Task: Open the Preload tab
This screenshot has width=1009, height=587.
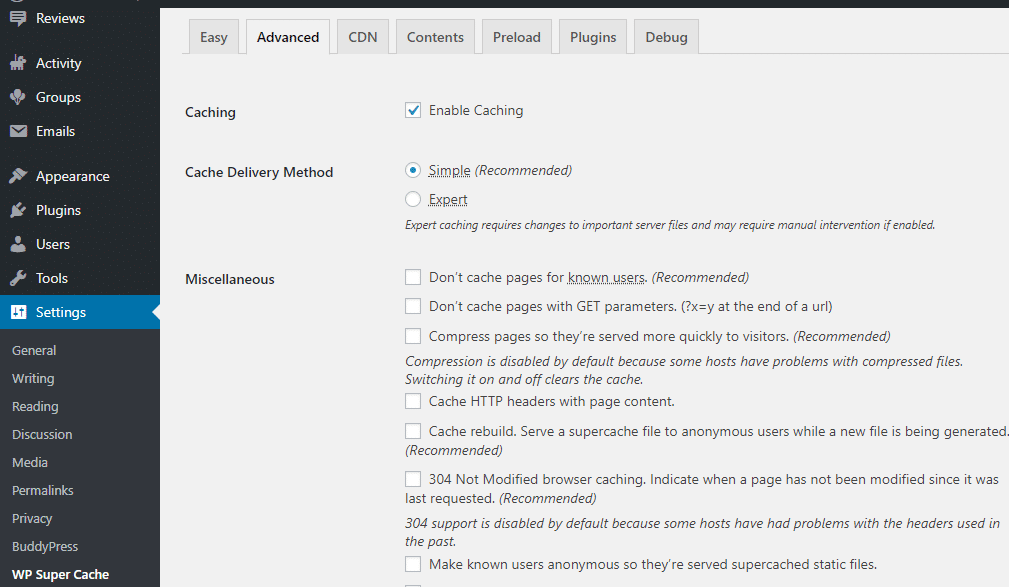Action: (517, 37)
